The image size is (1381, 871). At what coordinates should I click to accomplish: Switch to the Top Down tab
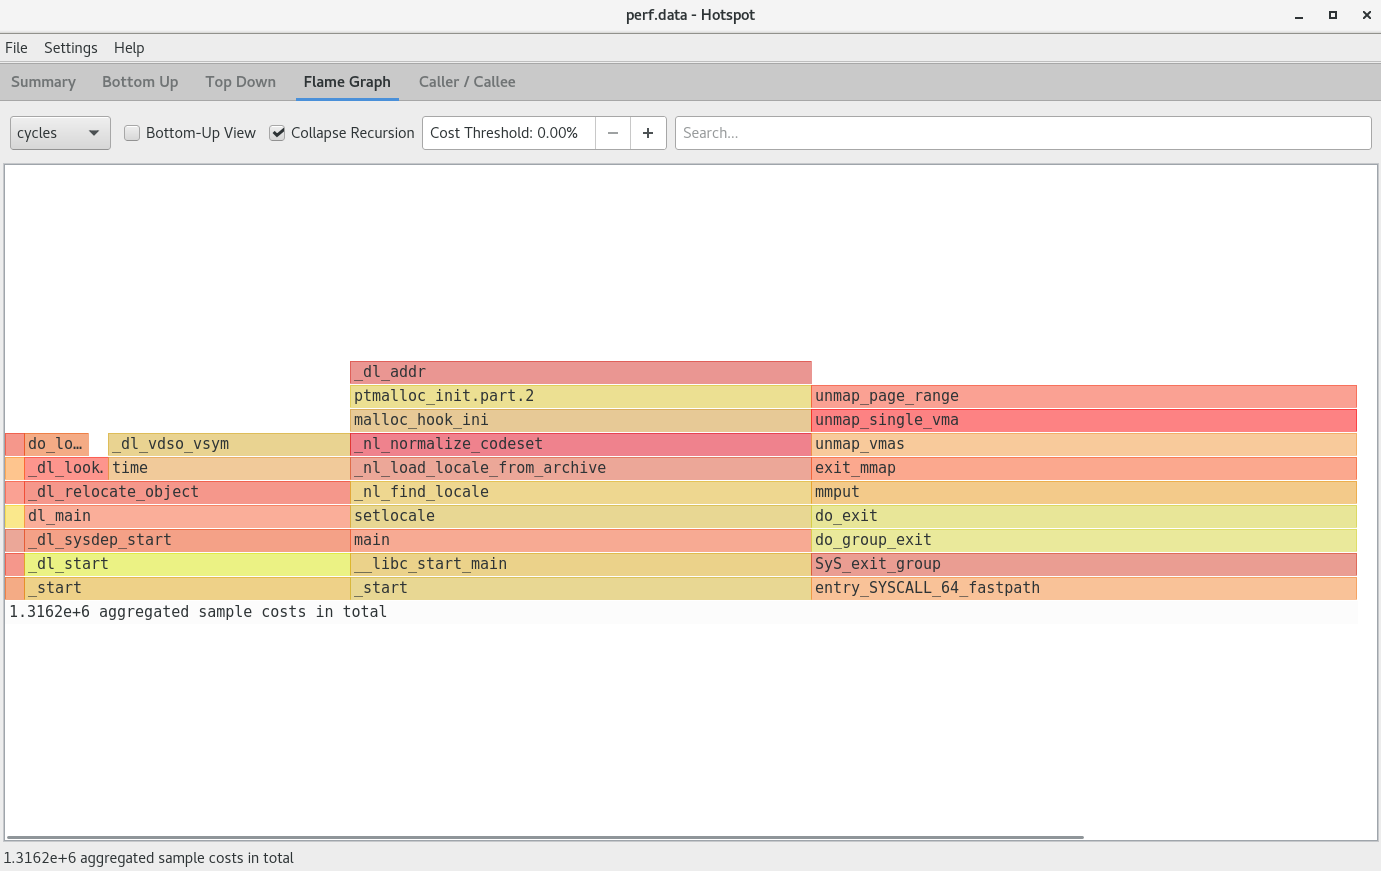(x=240, y=82)
